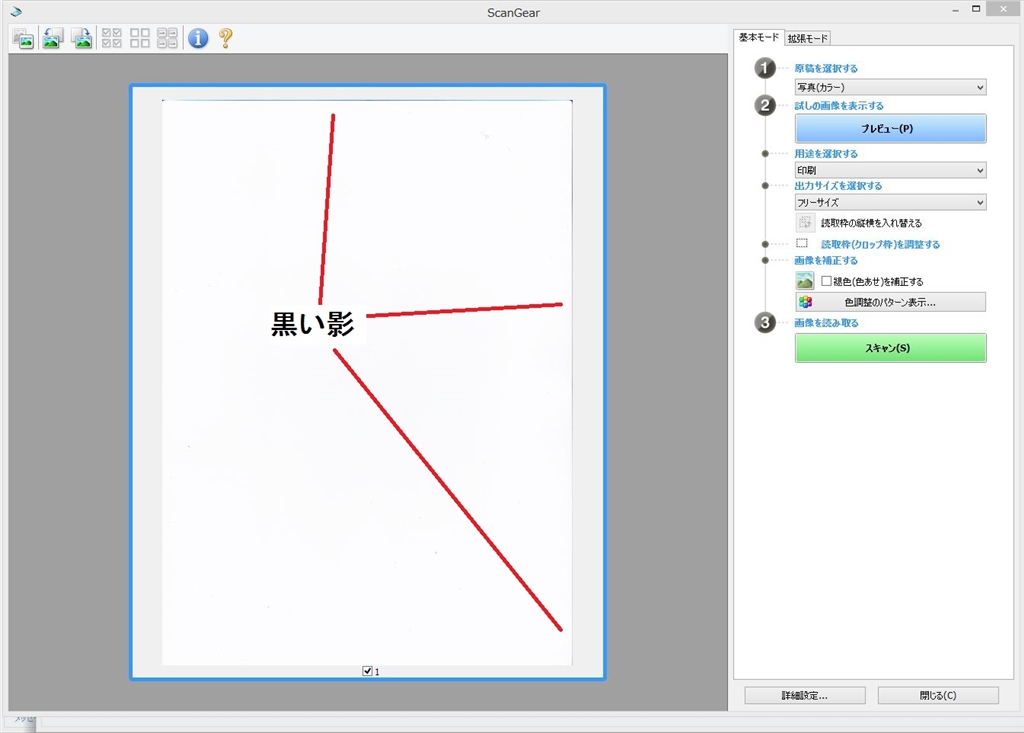Viewport: 1024px width, 733px height.
Task: Click the 読取枠の縦横を入れ替える orientation icon
Action: pyautogui.click(x=805, y=223)
